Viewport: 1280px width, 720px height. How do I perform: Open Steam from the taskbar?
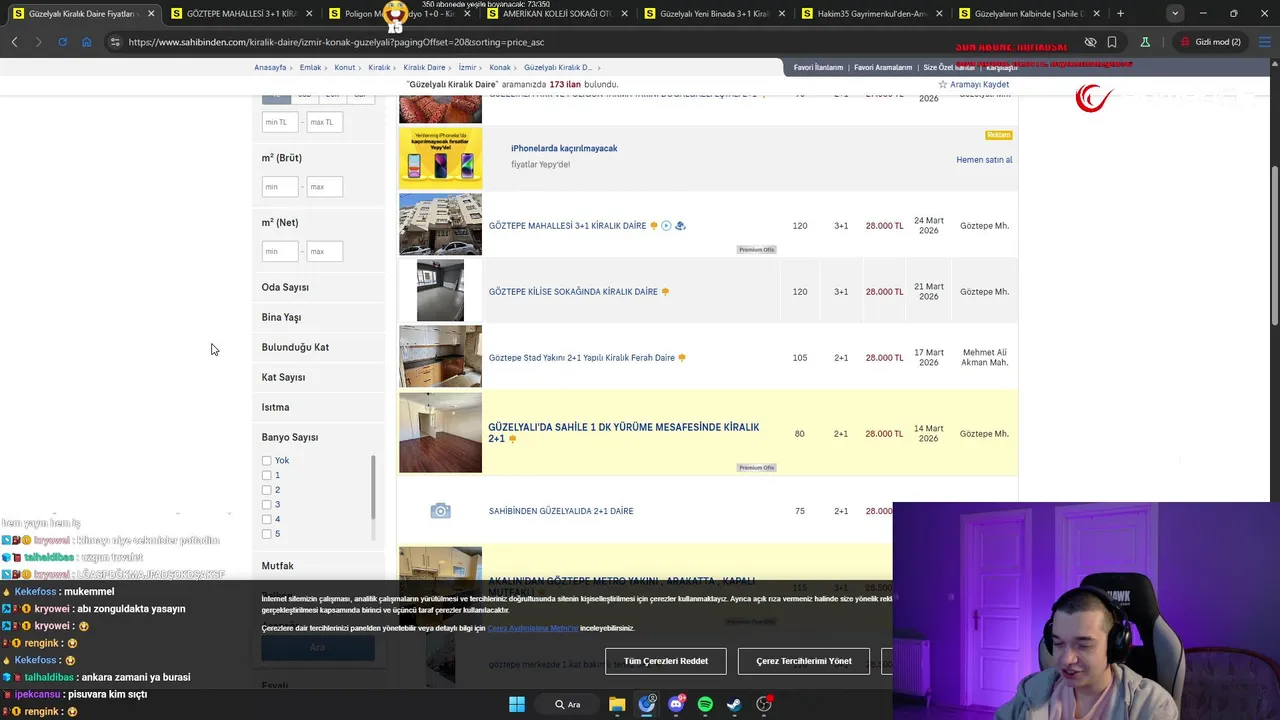(734, 704)
